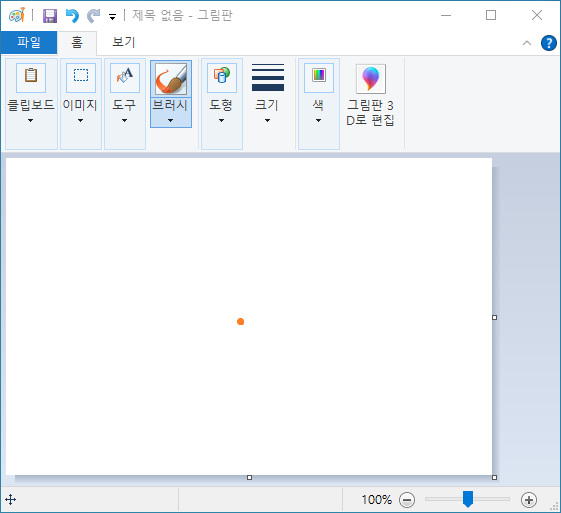This screenshot has width=561, height=513.
Task: Expand the 도형 dropdown arrow
Action: (x=221, y=121)
